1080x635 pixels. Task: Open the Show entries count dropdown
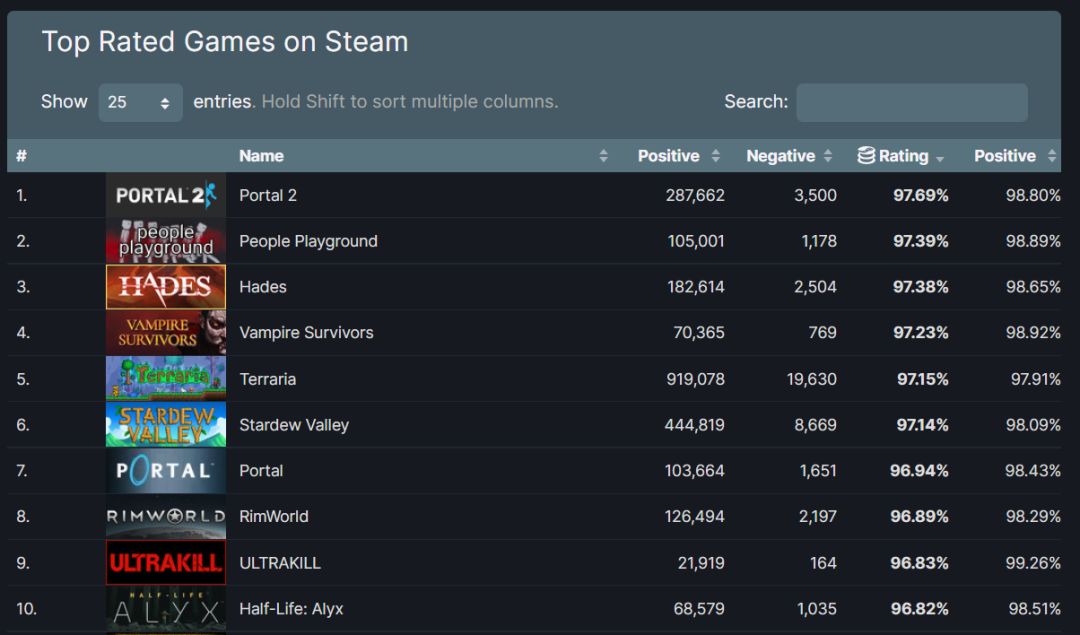point(140,102)
